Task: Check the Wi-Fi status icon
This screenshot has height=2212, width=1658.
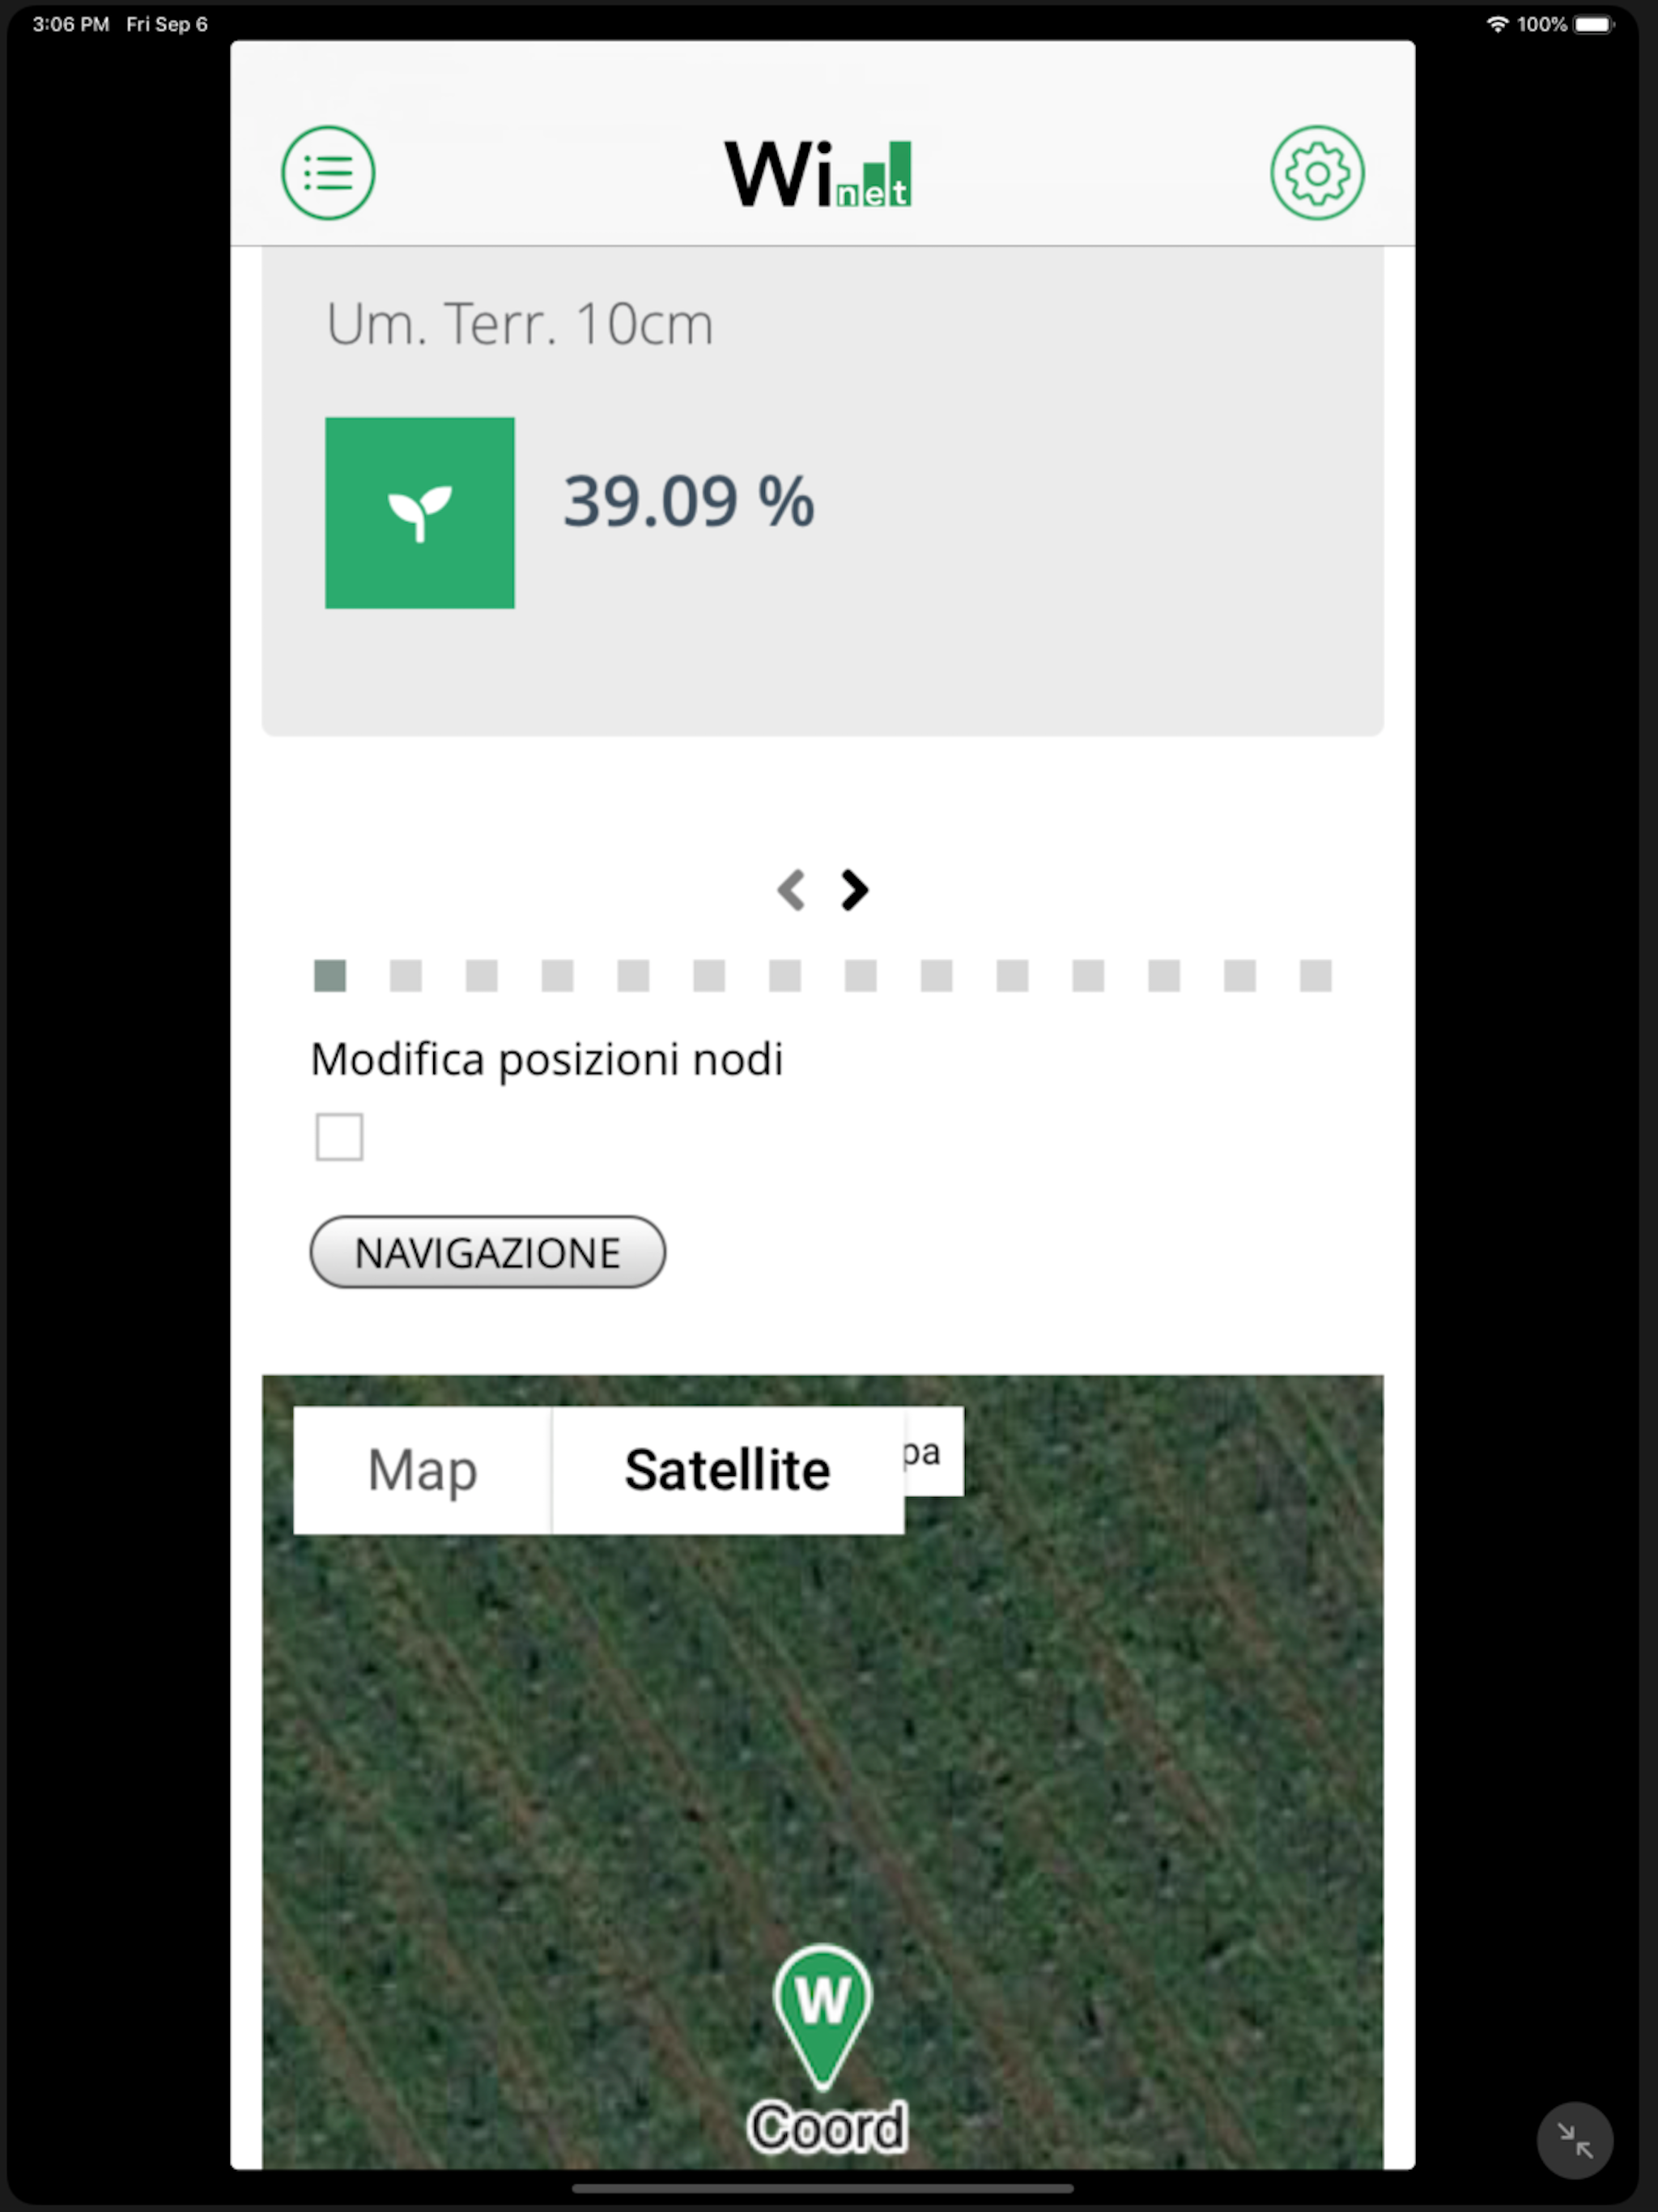Action: 1497,24
